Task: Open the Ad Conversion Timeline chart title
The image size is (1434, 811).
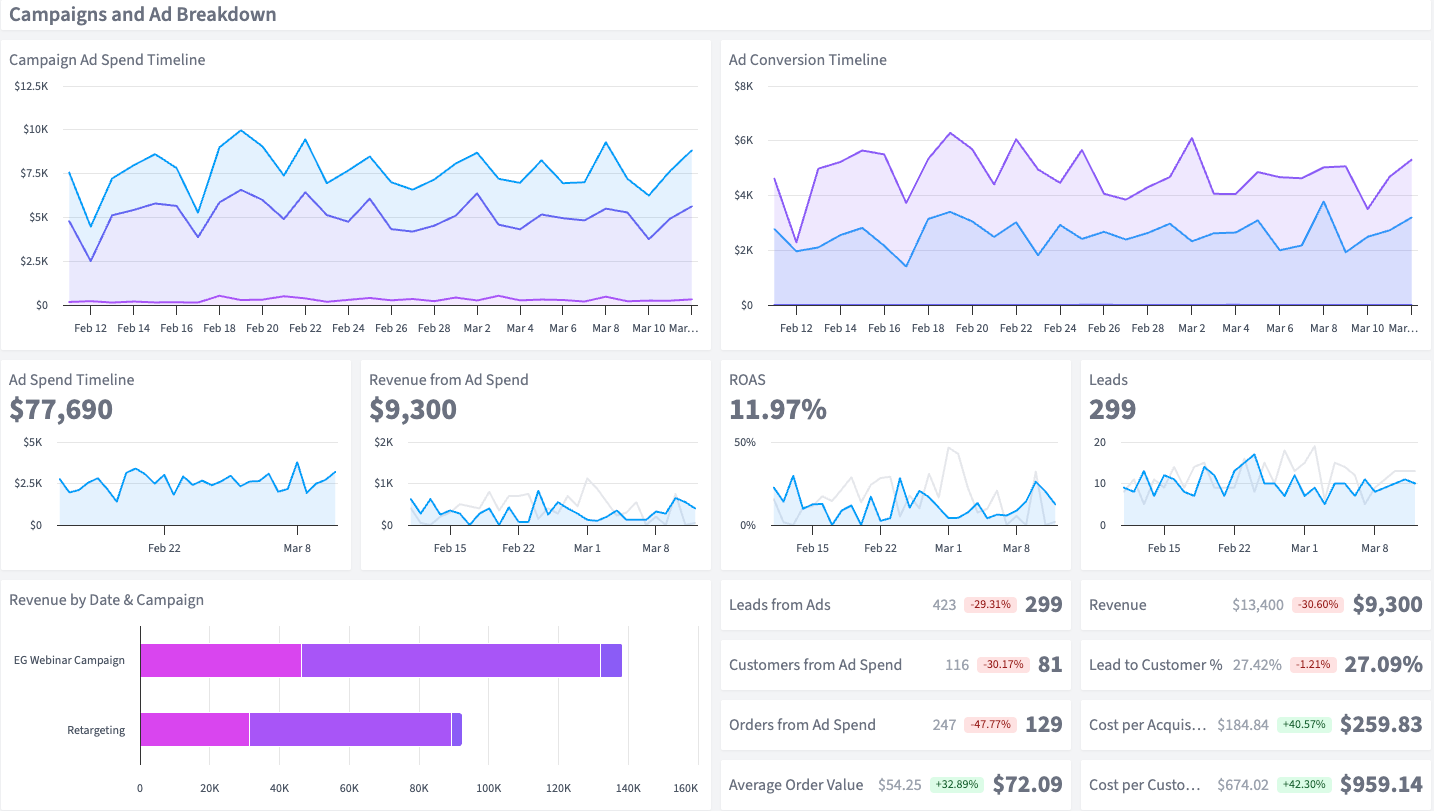Action: [x=807, y=60]
